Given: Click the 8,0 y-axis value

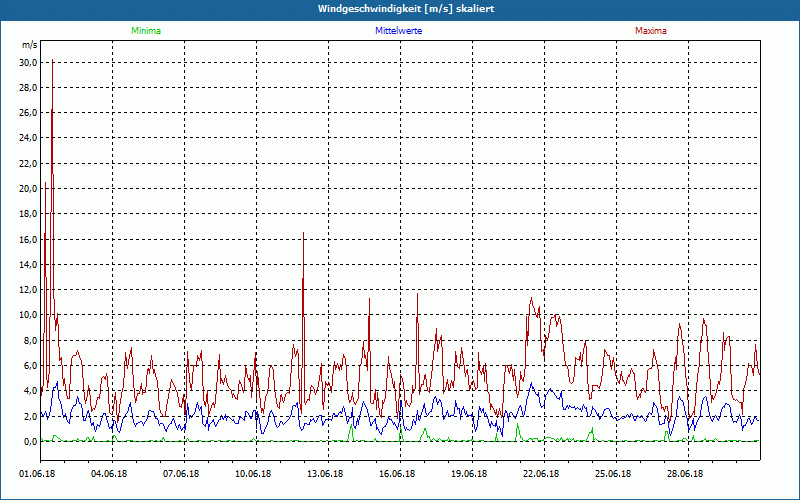Looking at the screenshot, I should (31, 340).
